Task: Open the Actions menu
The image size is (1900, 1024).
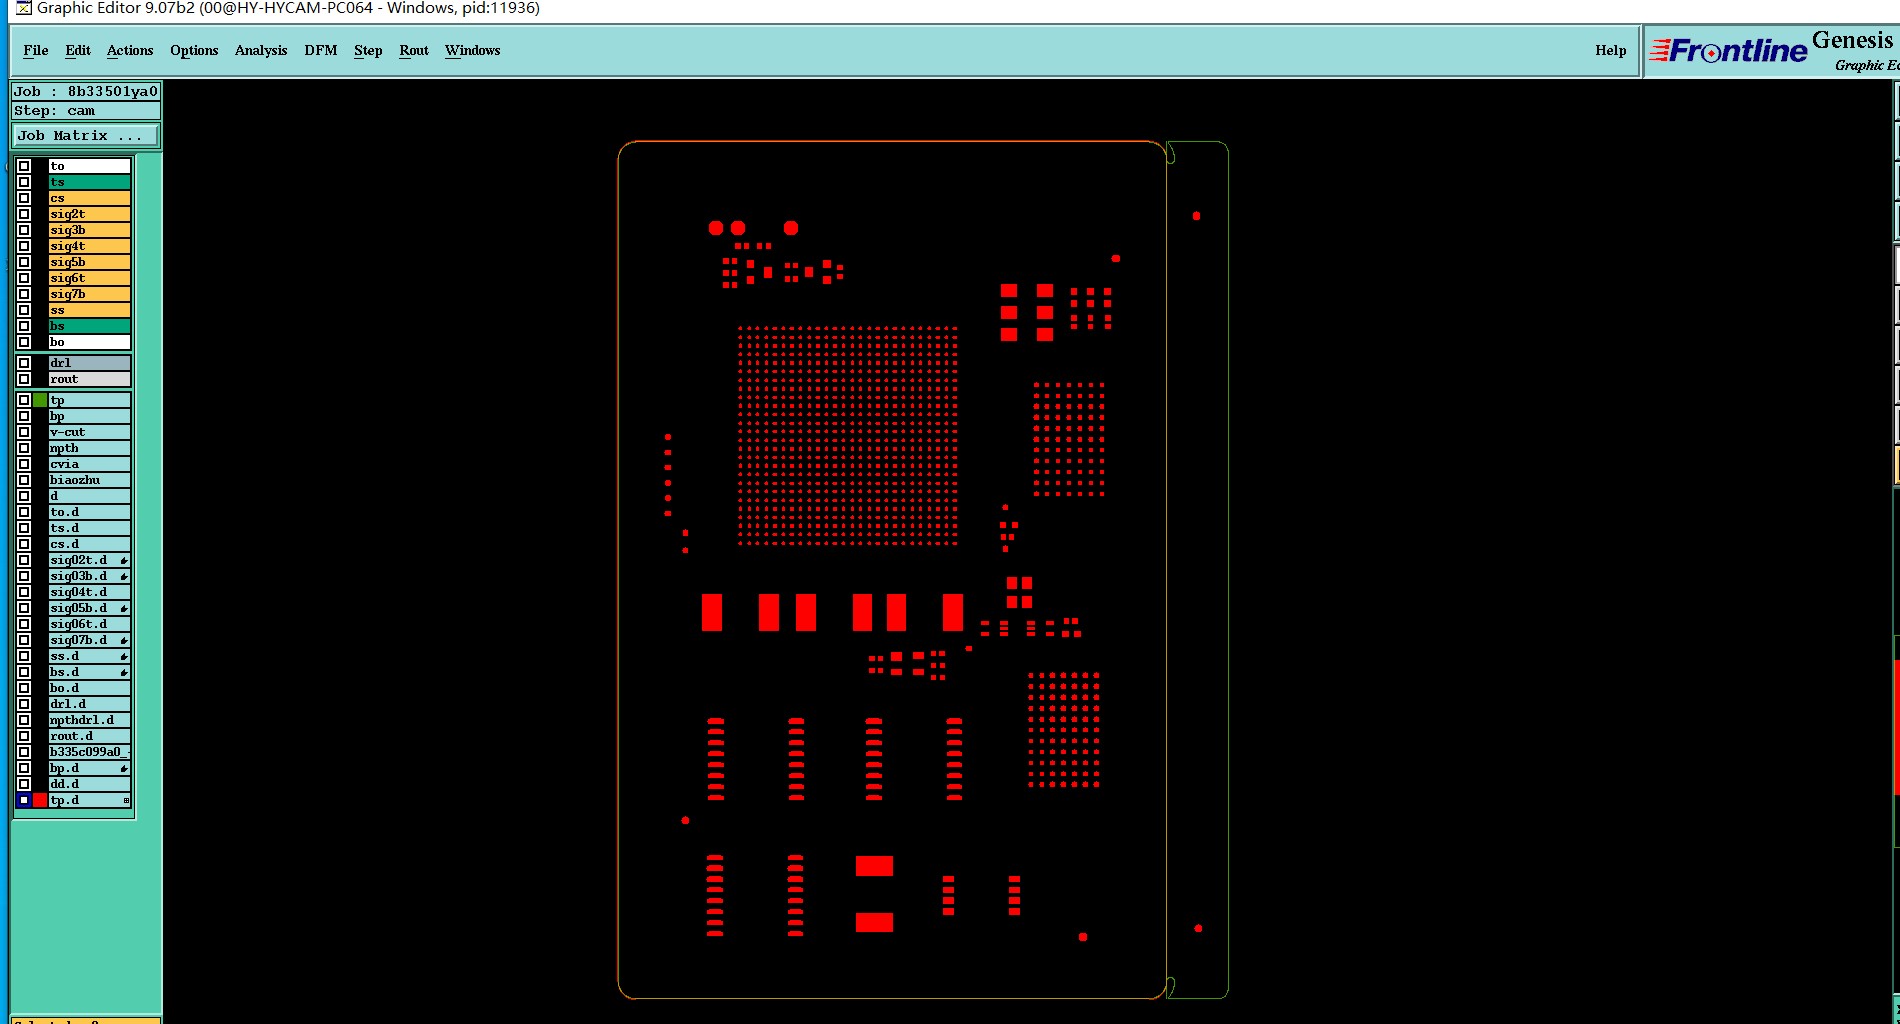Action: 130,50
